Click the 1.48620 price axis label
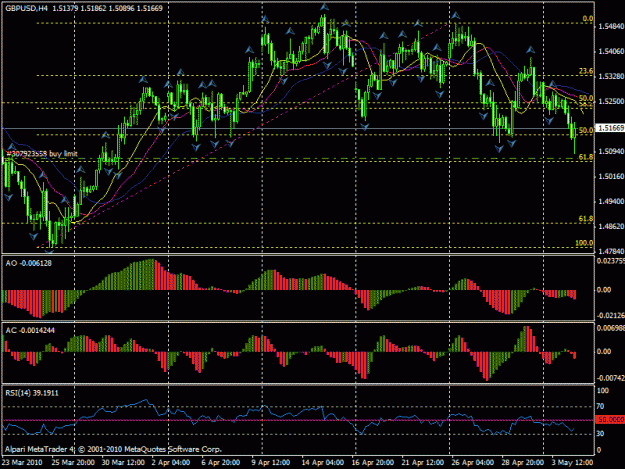The height and width of the screenshot is (469, 625). tap(611, 226)
